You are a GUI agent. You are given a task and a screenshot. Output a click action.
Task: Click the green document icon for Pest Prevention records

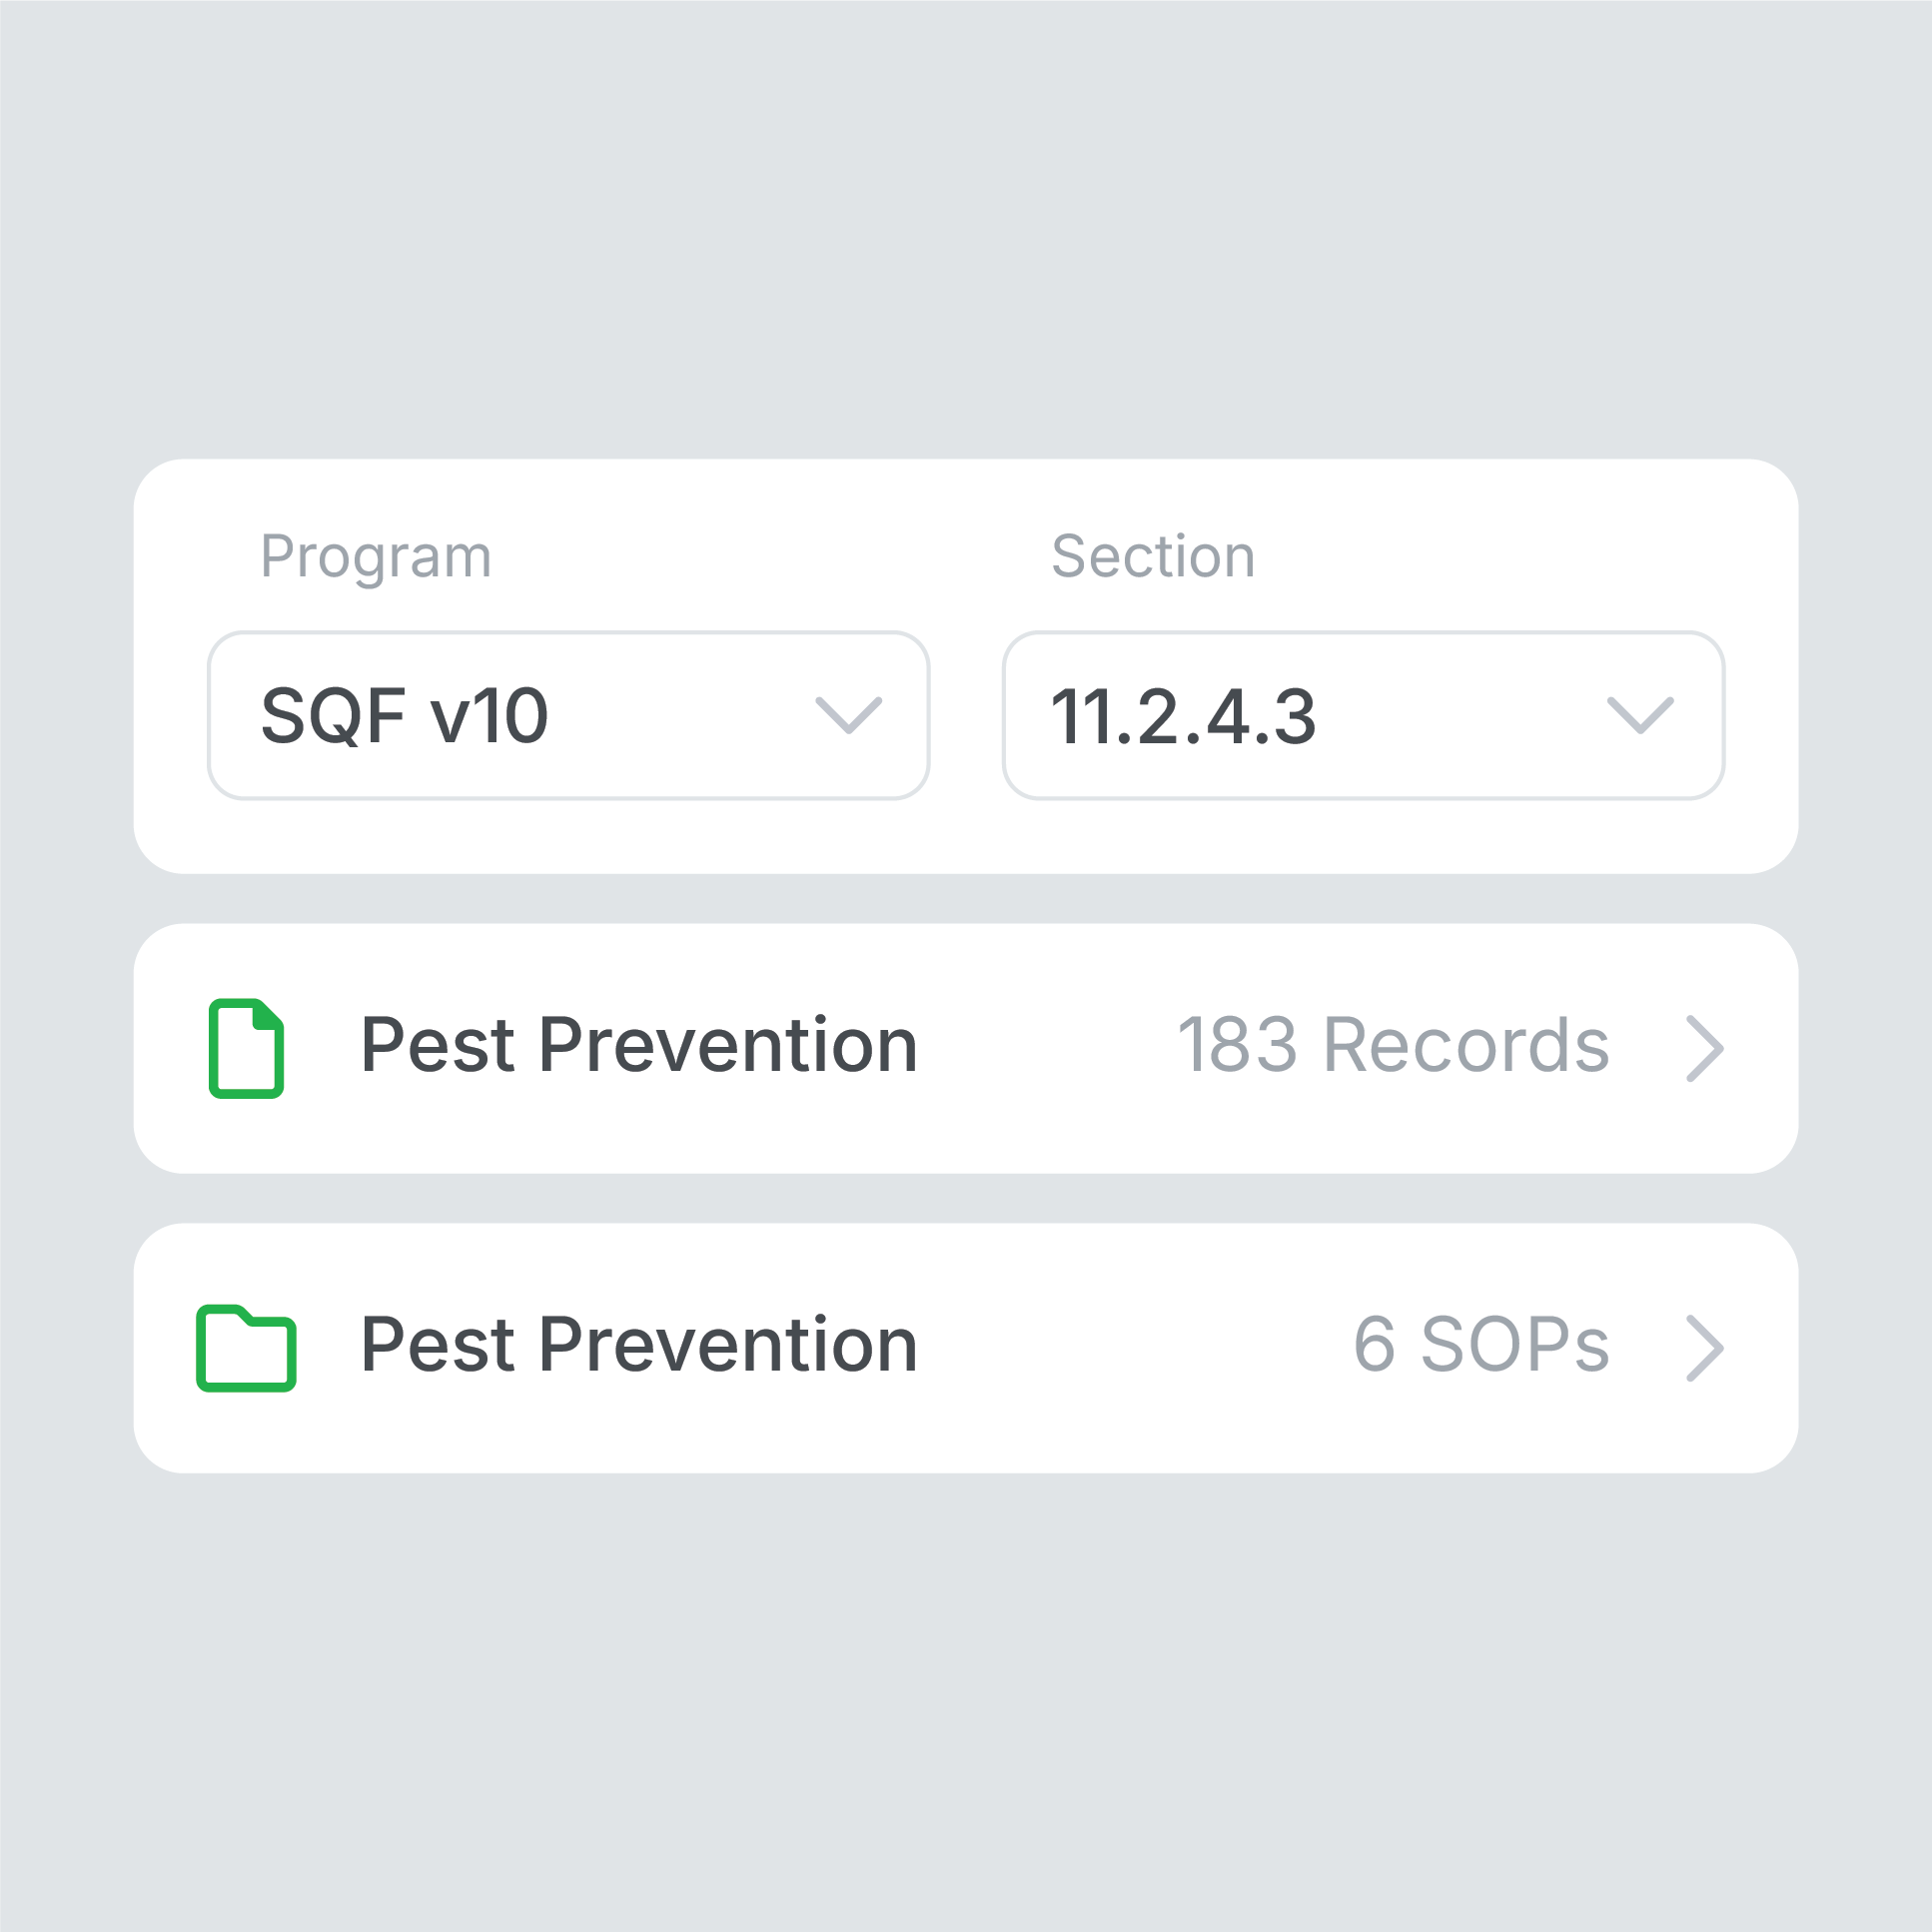tap(246, 1048)
